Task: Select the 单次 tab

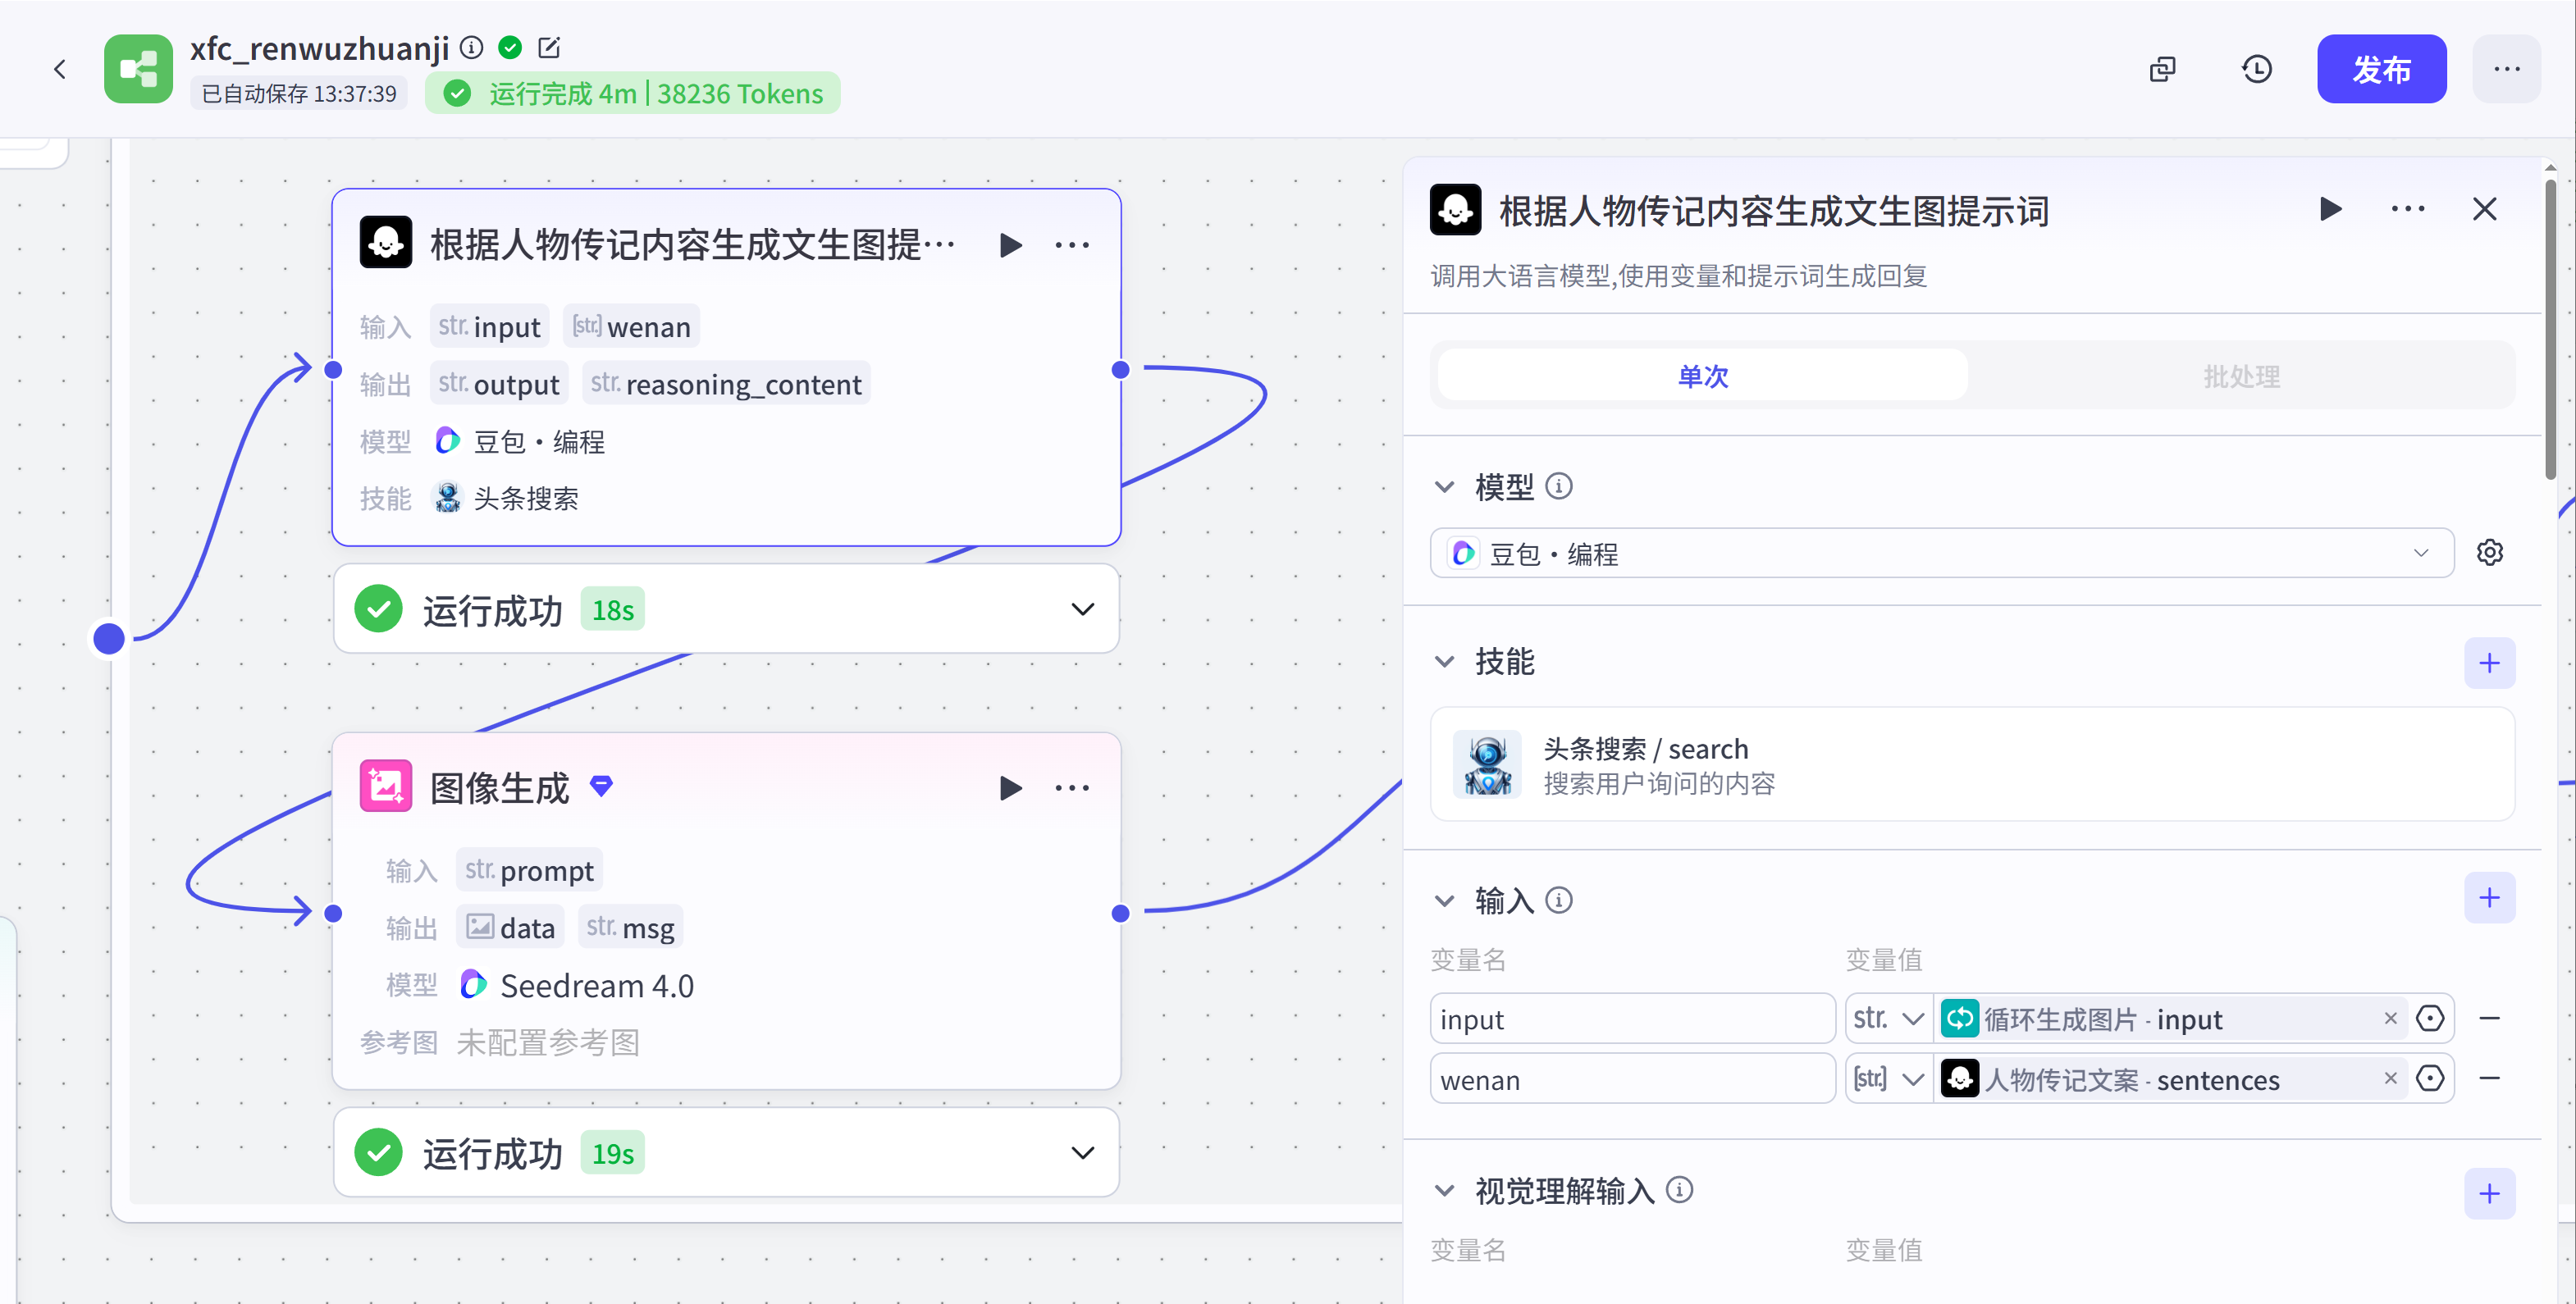Action: [1702, 376]
